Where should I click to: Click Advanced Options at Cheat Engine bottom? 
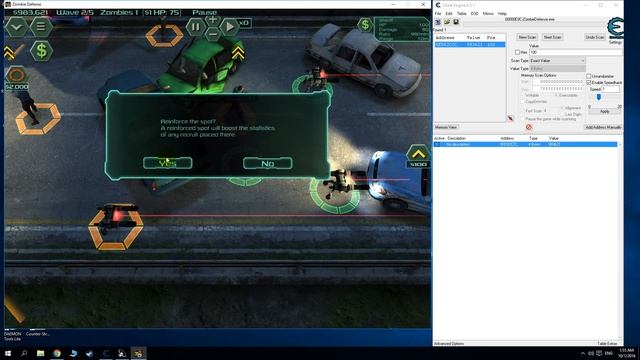coord(449,344)
